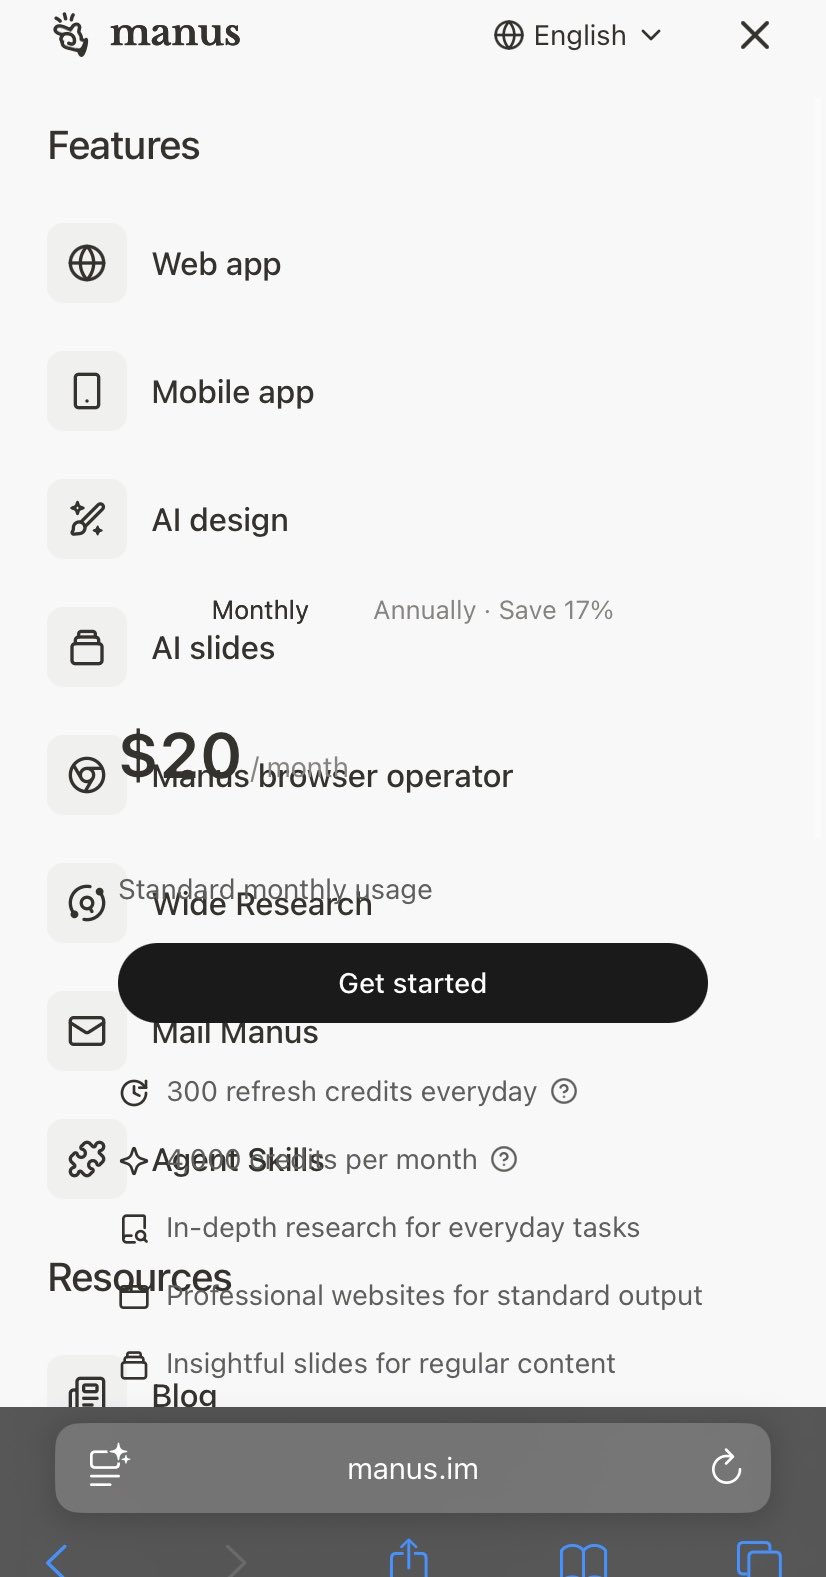Open the Web app globe icon
This screenshot has width=826, height=1577.
[87, 263]
